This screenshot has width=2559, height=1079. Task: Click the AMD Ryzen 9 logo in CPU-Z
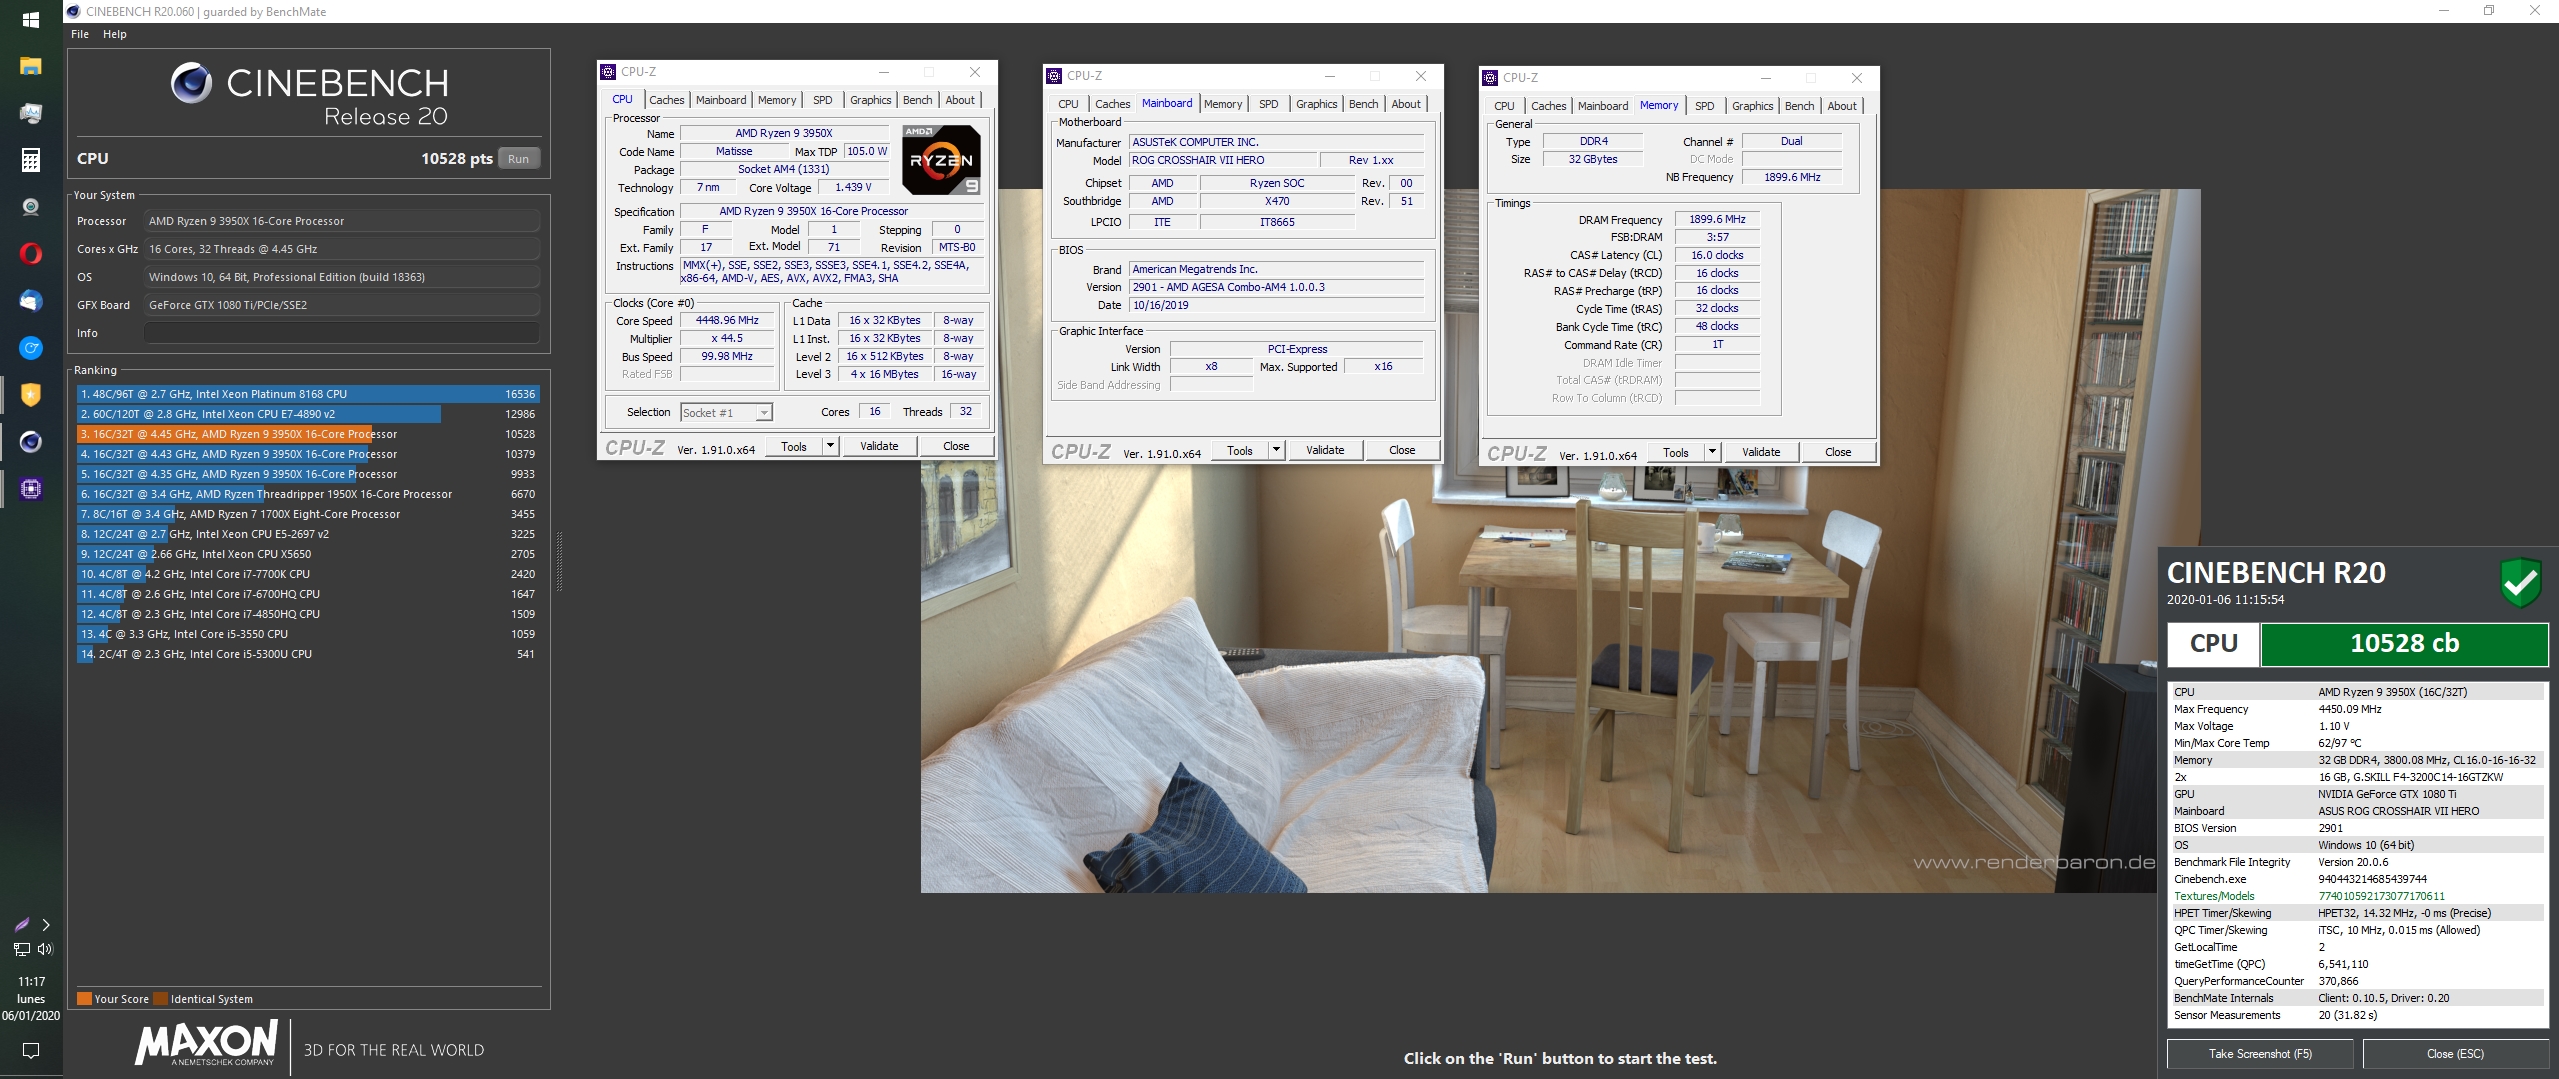point(941,160)
